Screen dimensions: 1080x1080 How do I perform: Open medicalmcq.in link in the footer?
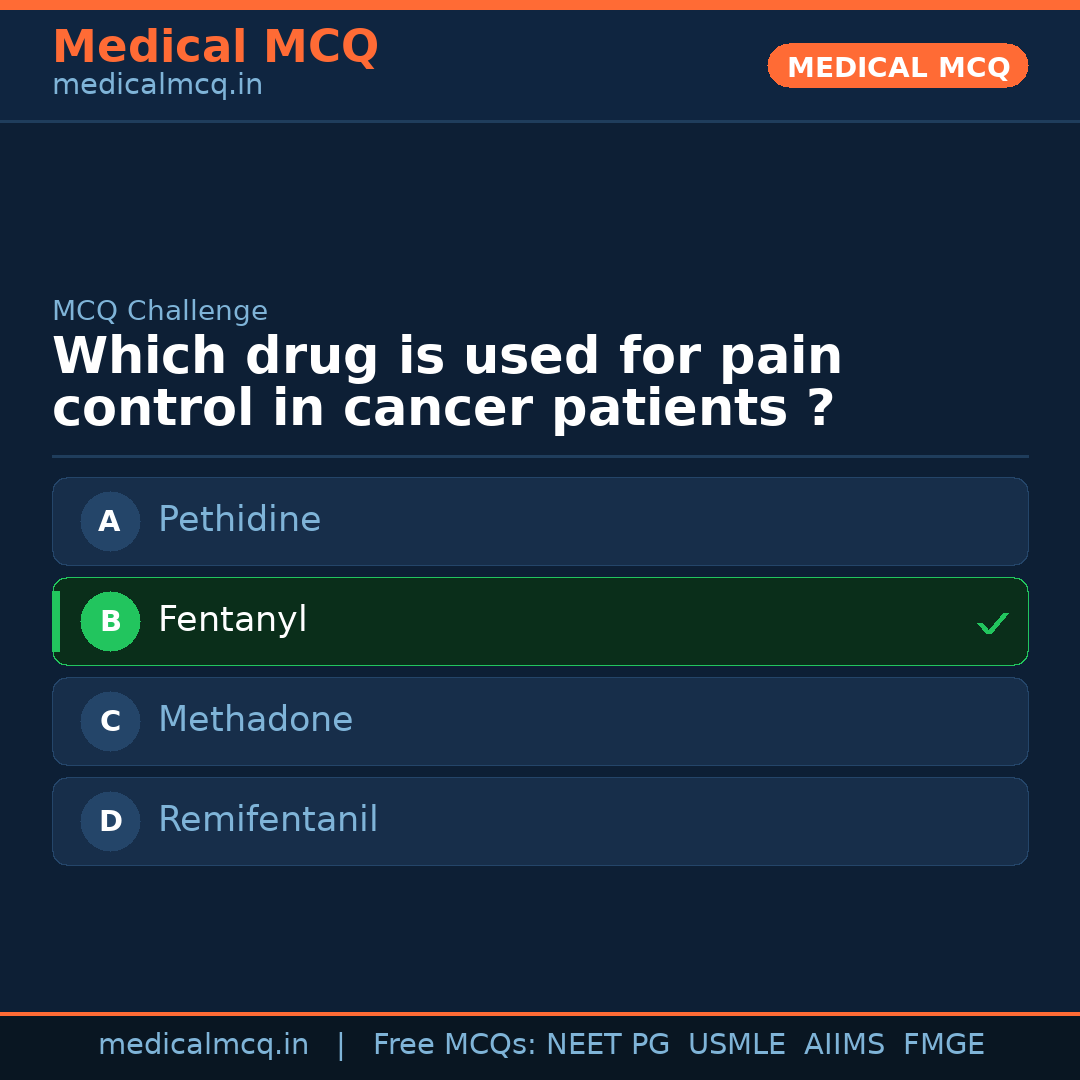pos(203,1045)
